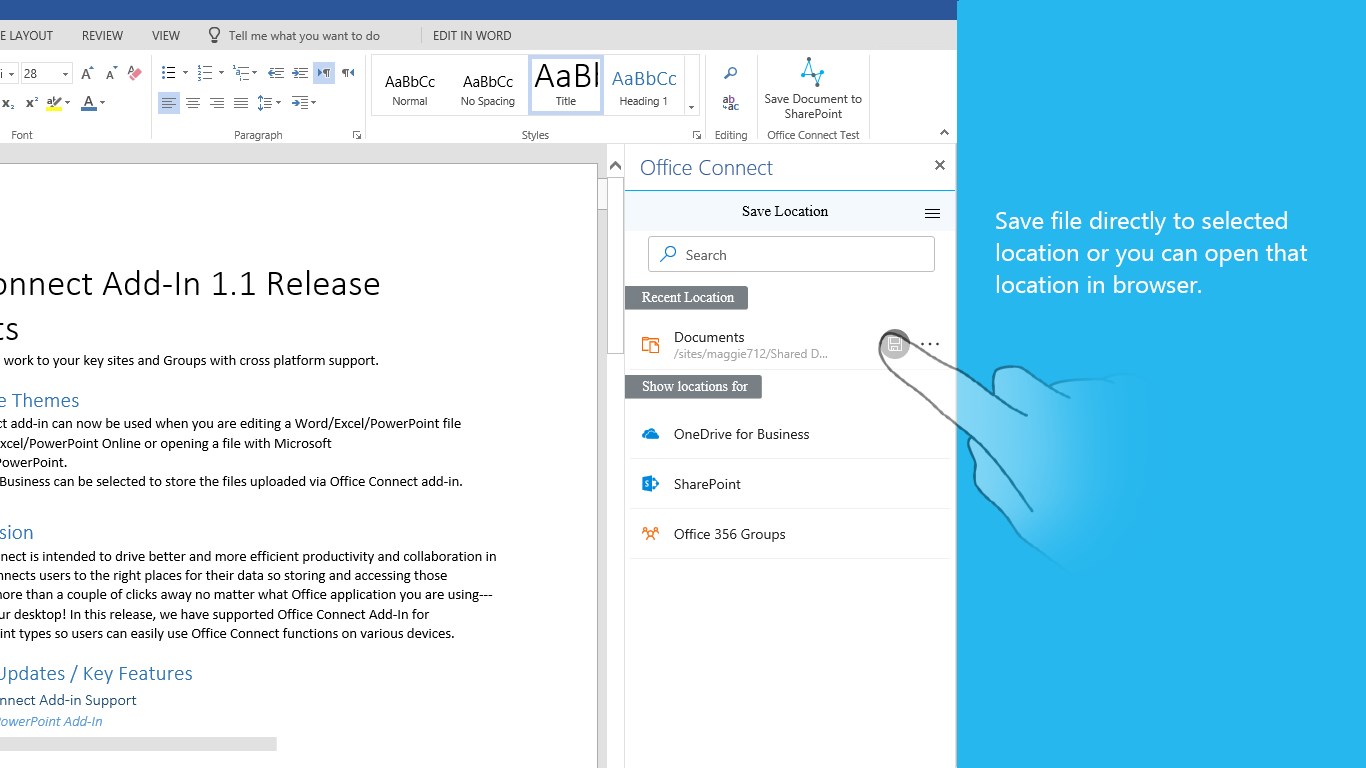Apply the No Spacing style

pyautogui.click(x=488, y=86)
